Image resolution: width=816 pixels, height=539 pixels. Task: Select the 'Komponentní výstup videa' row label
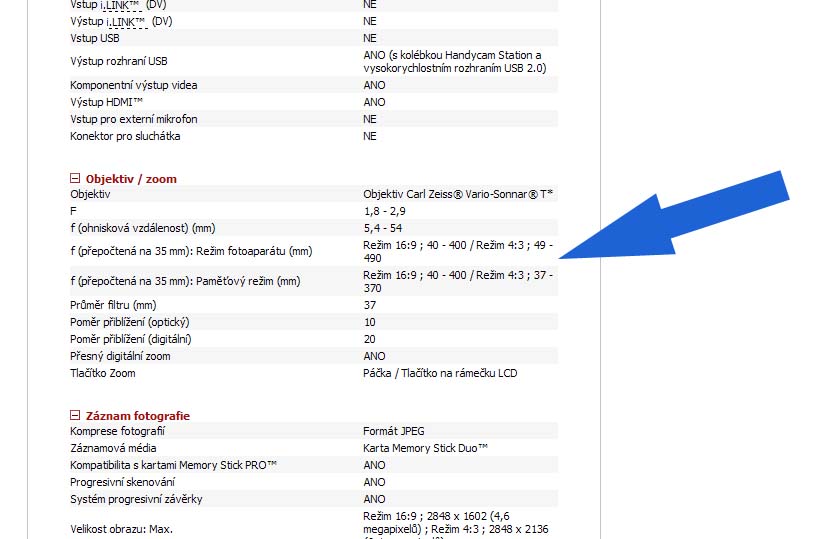click(x=134, y=85)
